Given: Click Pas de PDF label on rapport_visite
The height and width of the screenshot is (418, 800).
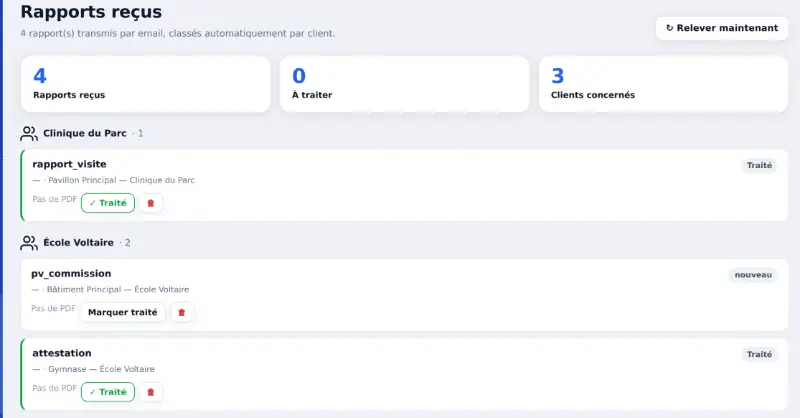Looking at the screenshot, I should point(55,199).
